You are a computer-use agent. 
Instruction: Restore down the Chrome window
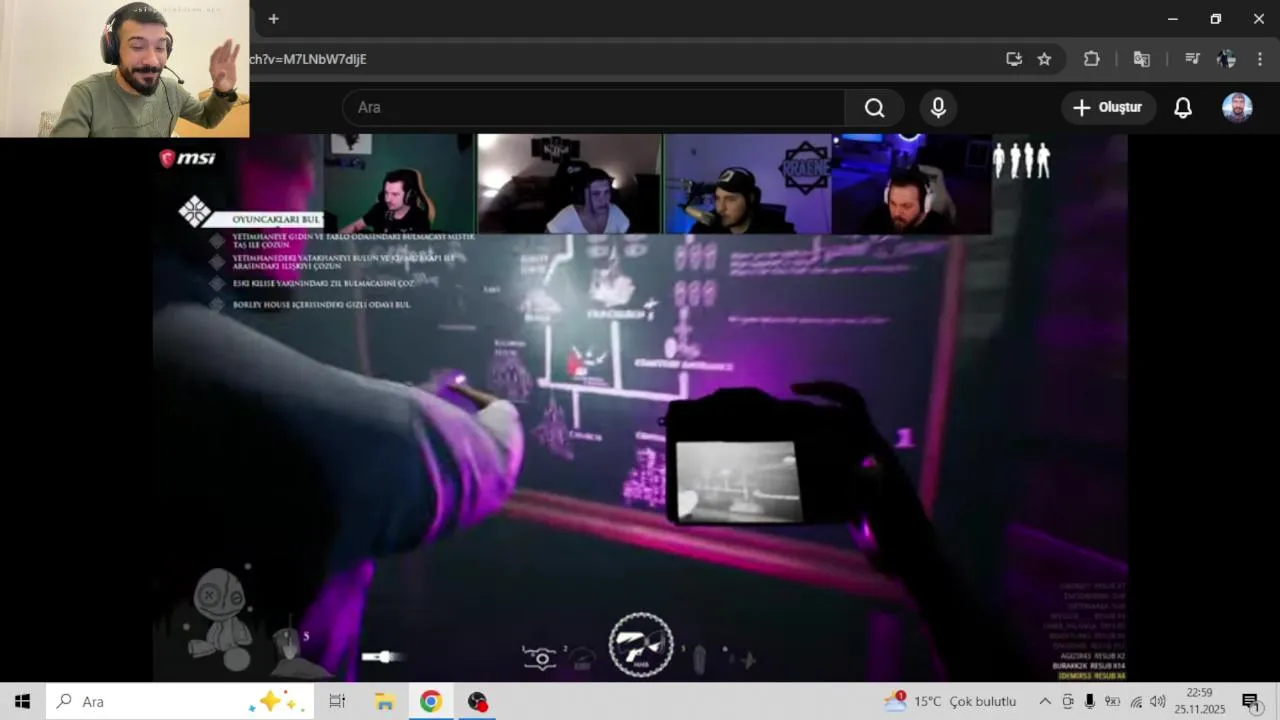click(1216, 19)
